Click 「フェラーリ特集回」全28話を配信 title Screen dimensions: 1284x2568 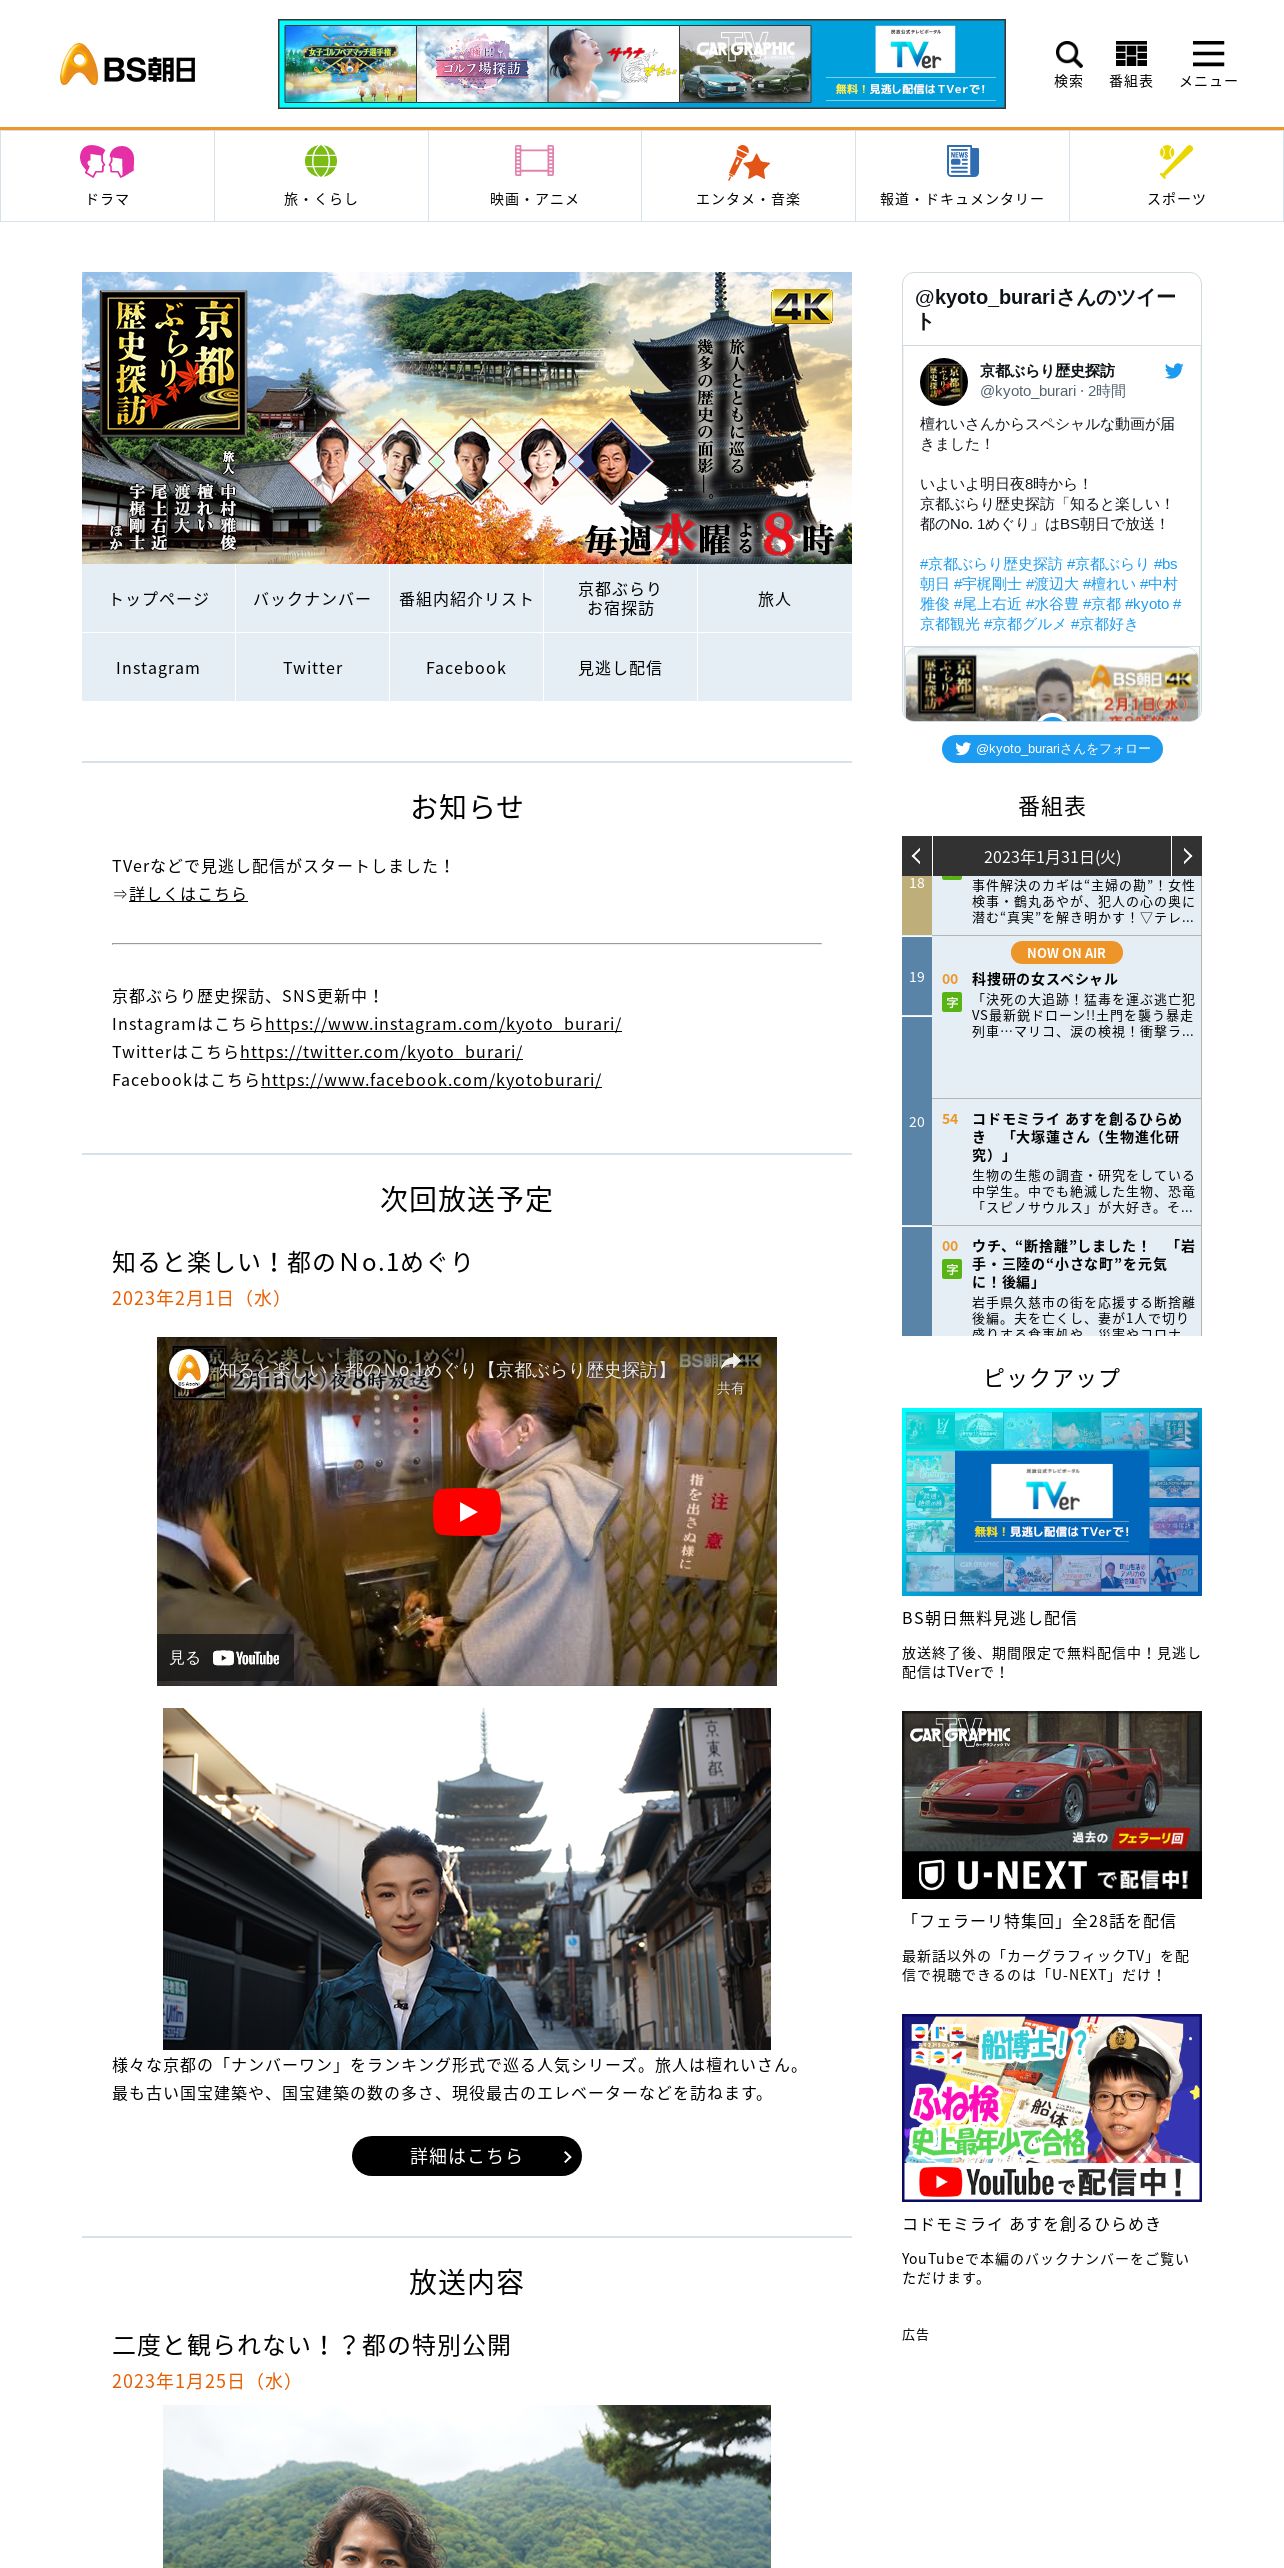point(1039,1921)
